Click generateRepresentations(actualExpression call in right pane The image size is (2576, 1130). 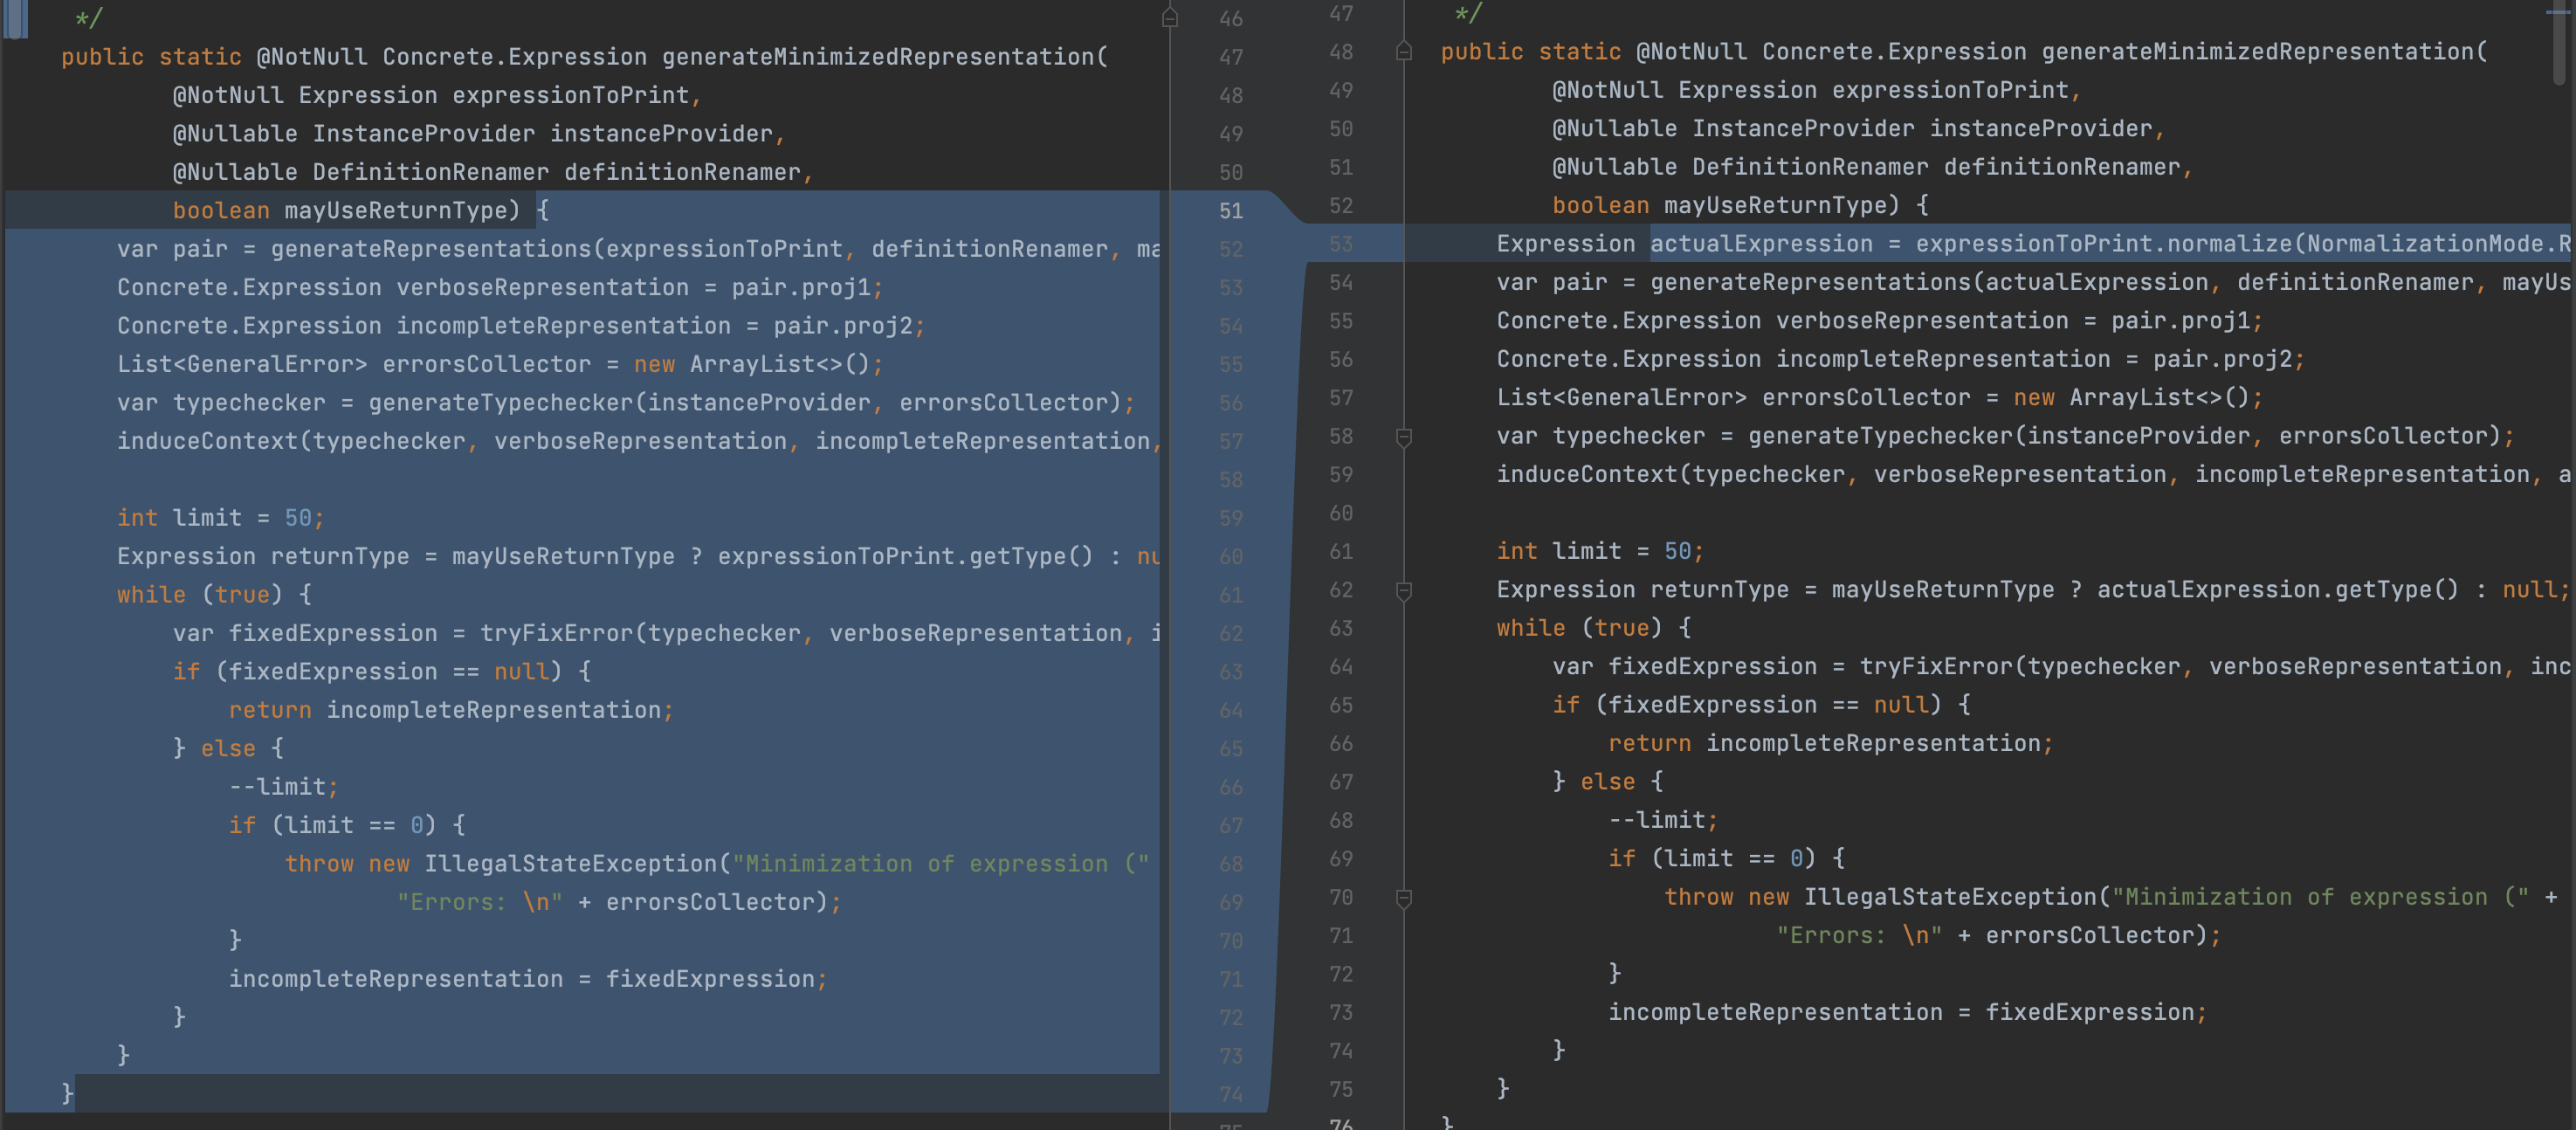(x=1929, y=283)
